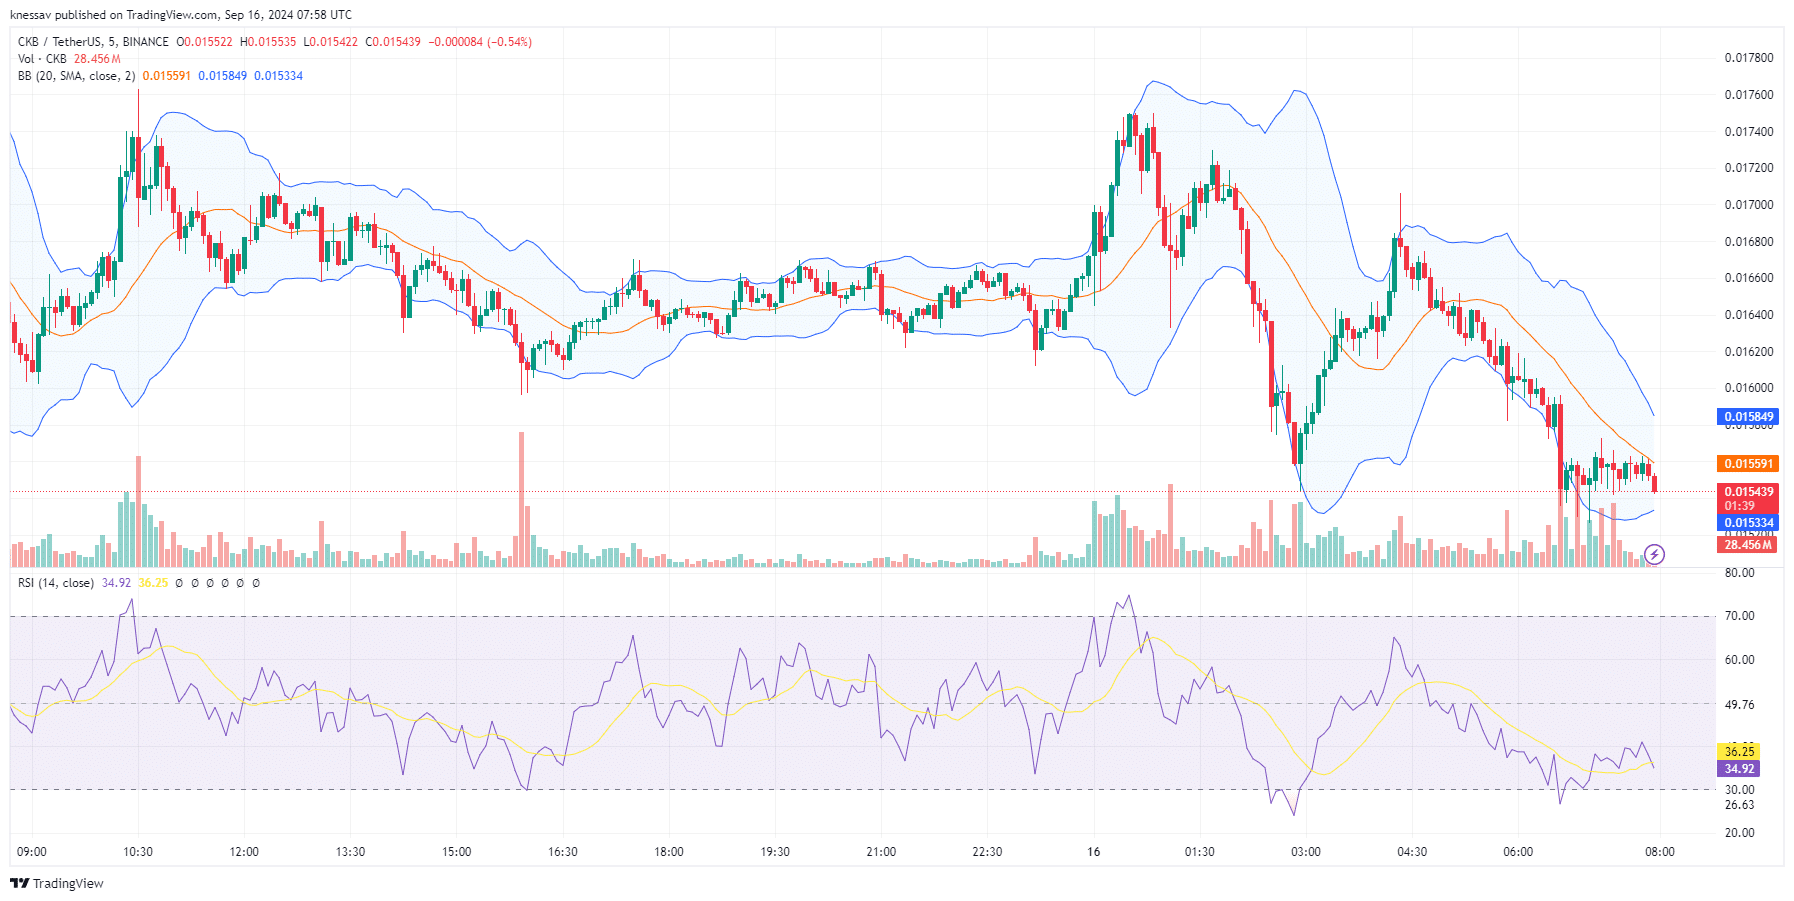The image size is (1794, 901).
Task: Click the 0.016400 price axis tick
Action: [x=1749, y=315]
